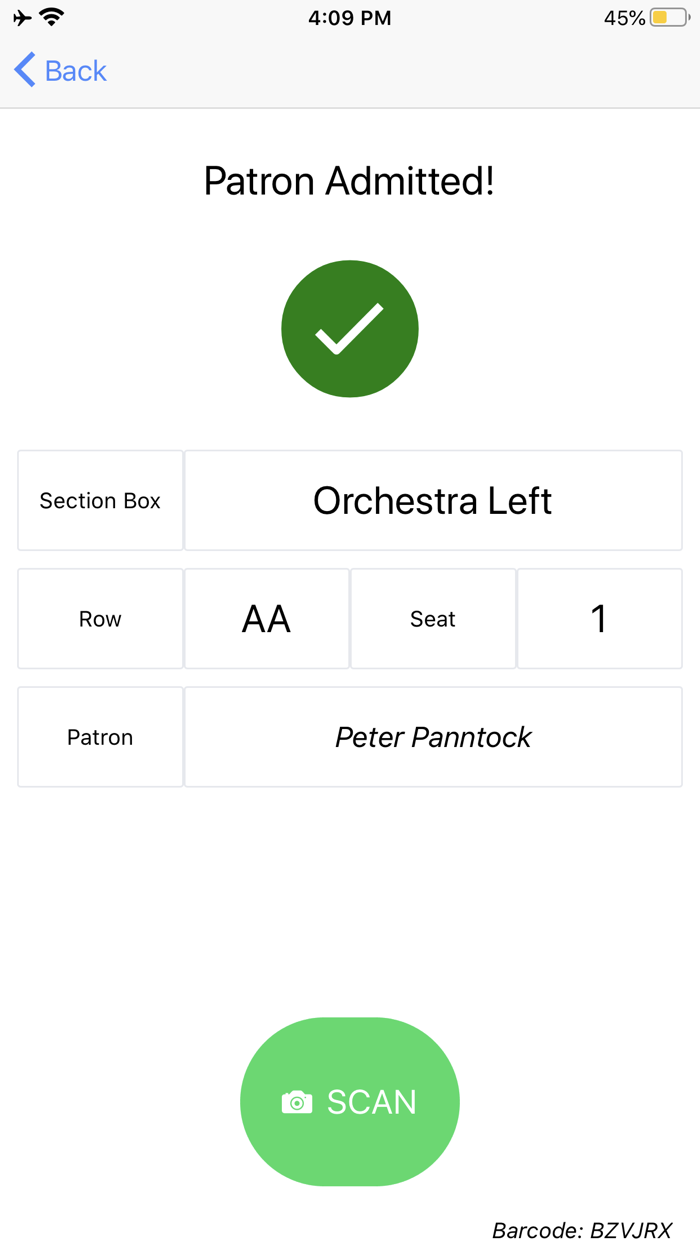Tap the Row label field
This screenshot has height=1244, width=700.
pyautogui.click(x=100, y=618)
